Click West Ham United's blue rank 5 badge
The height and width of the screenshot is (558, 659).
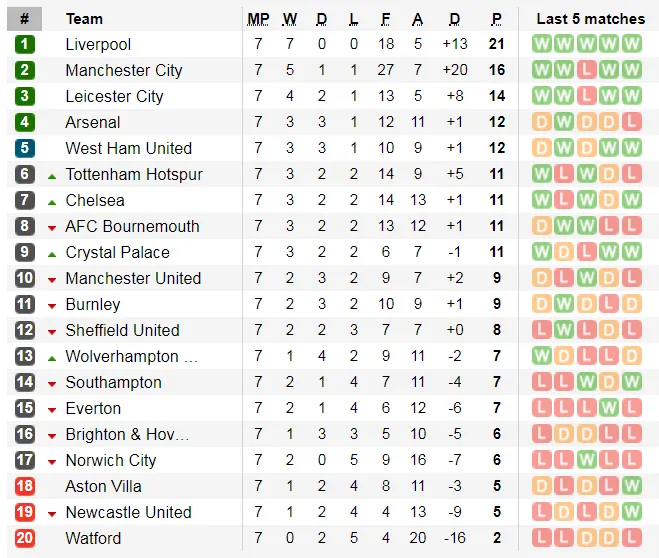25,148
